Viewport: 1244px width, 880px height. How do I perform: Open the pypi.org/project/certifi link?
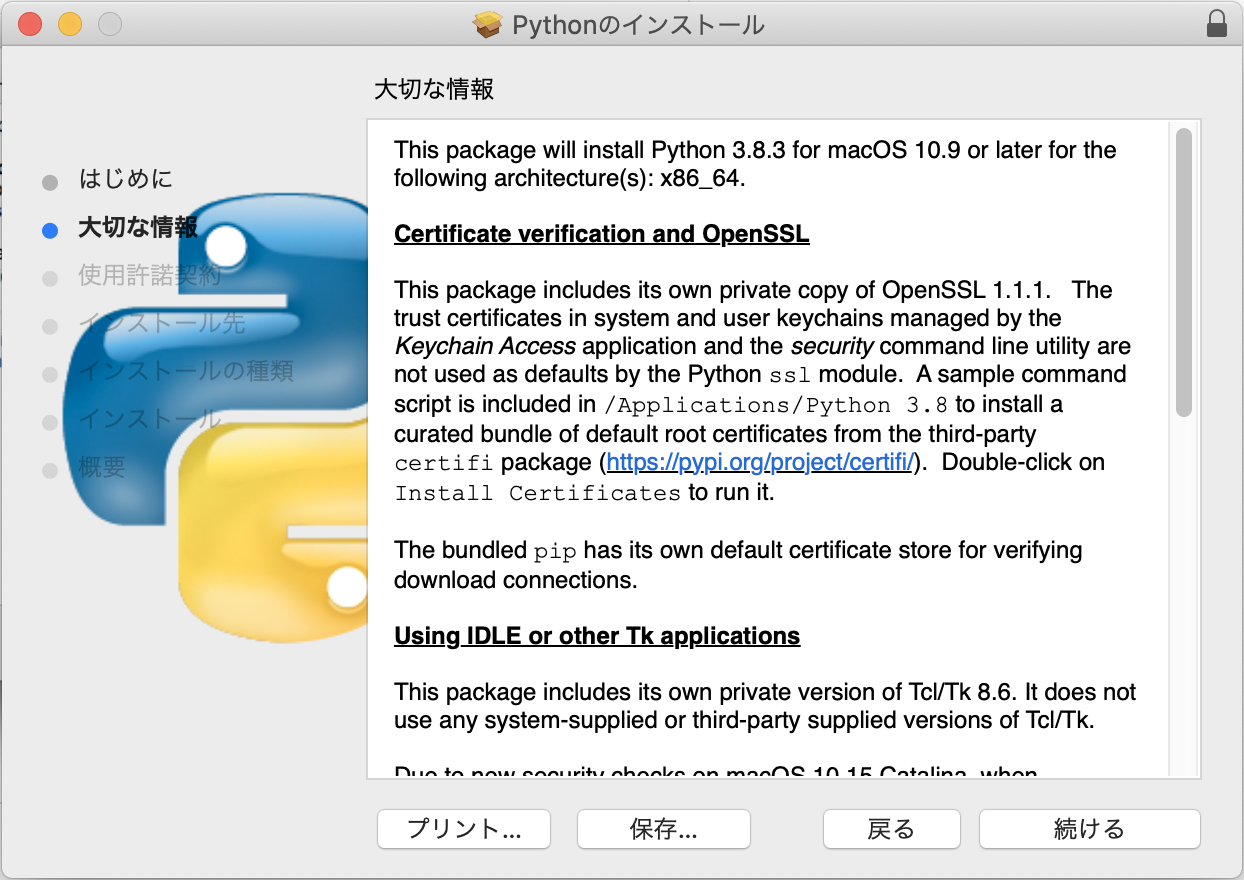coord(759,463)
